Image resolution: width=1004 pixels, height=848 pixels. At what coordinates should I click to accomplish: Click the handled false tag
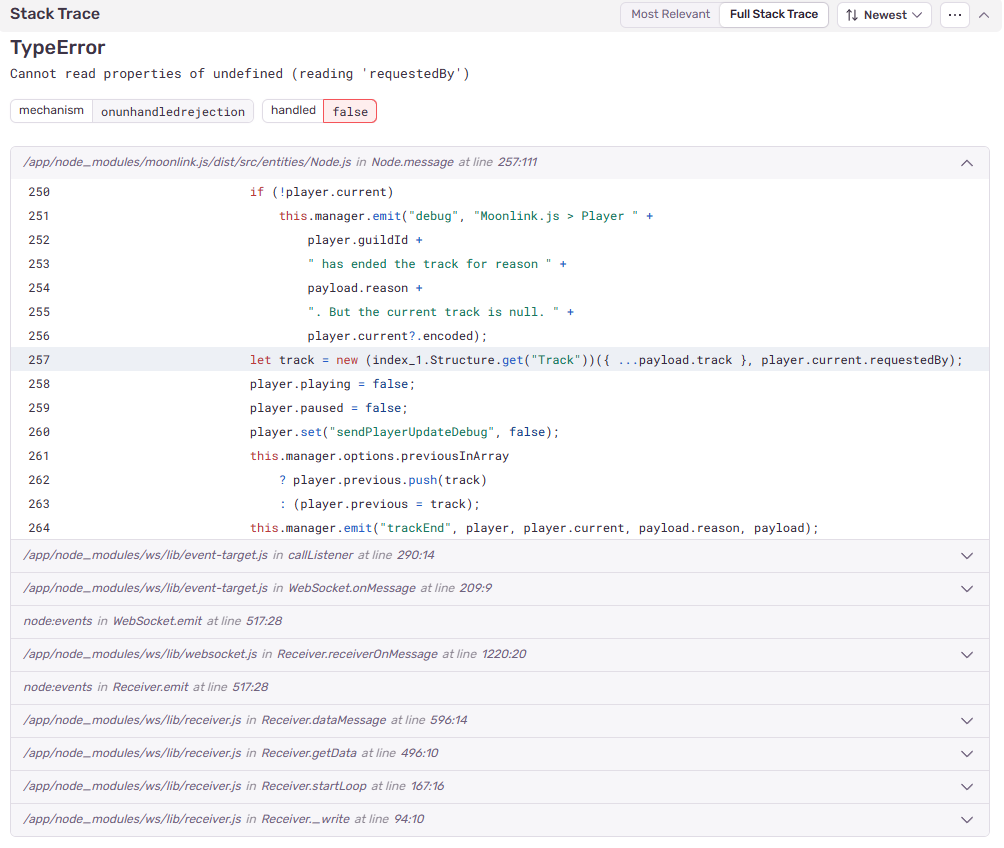pyautogui.click(x=349, y=111)
